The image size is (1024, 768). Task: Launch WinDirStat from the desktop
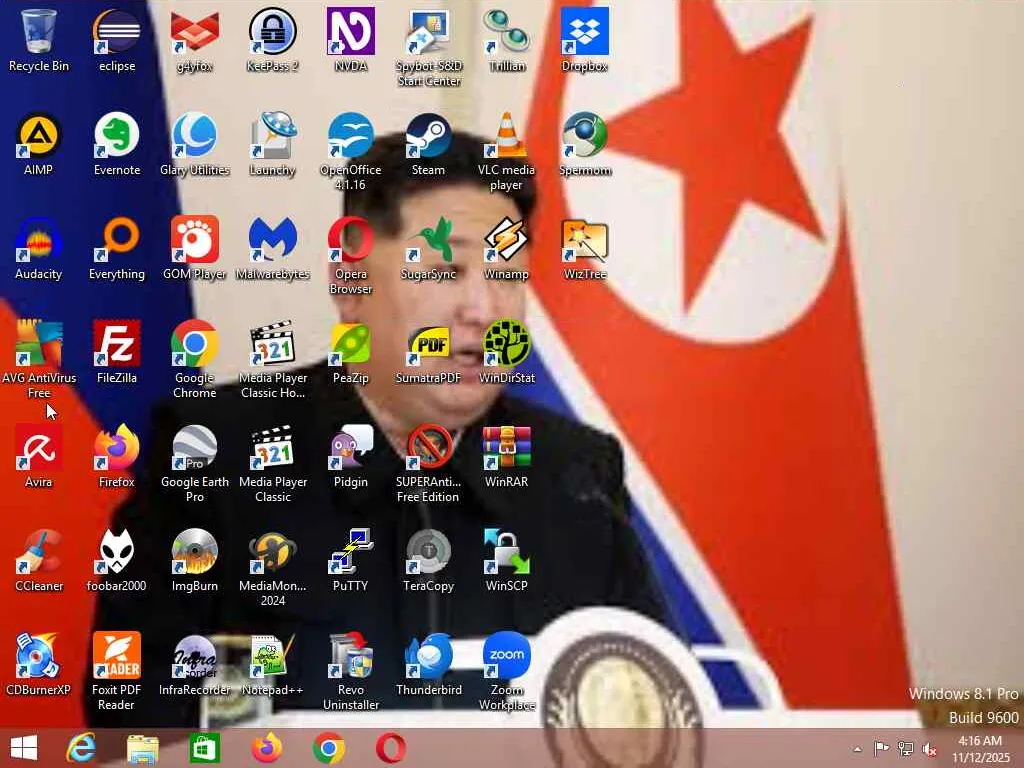click(507, 352)
